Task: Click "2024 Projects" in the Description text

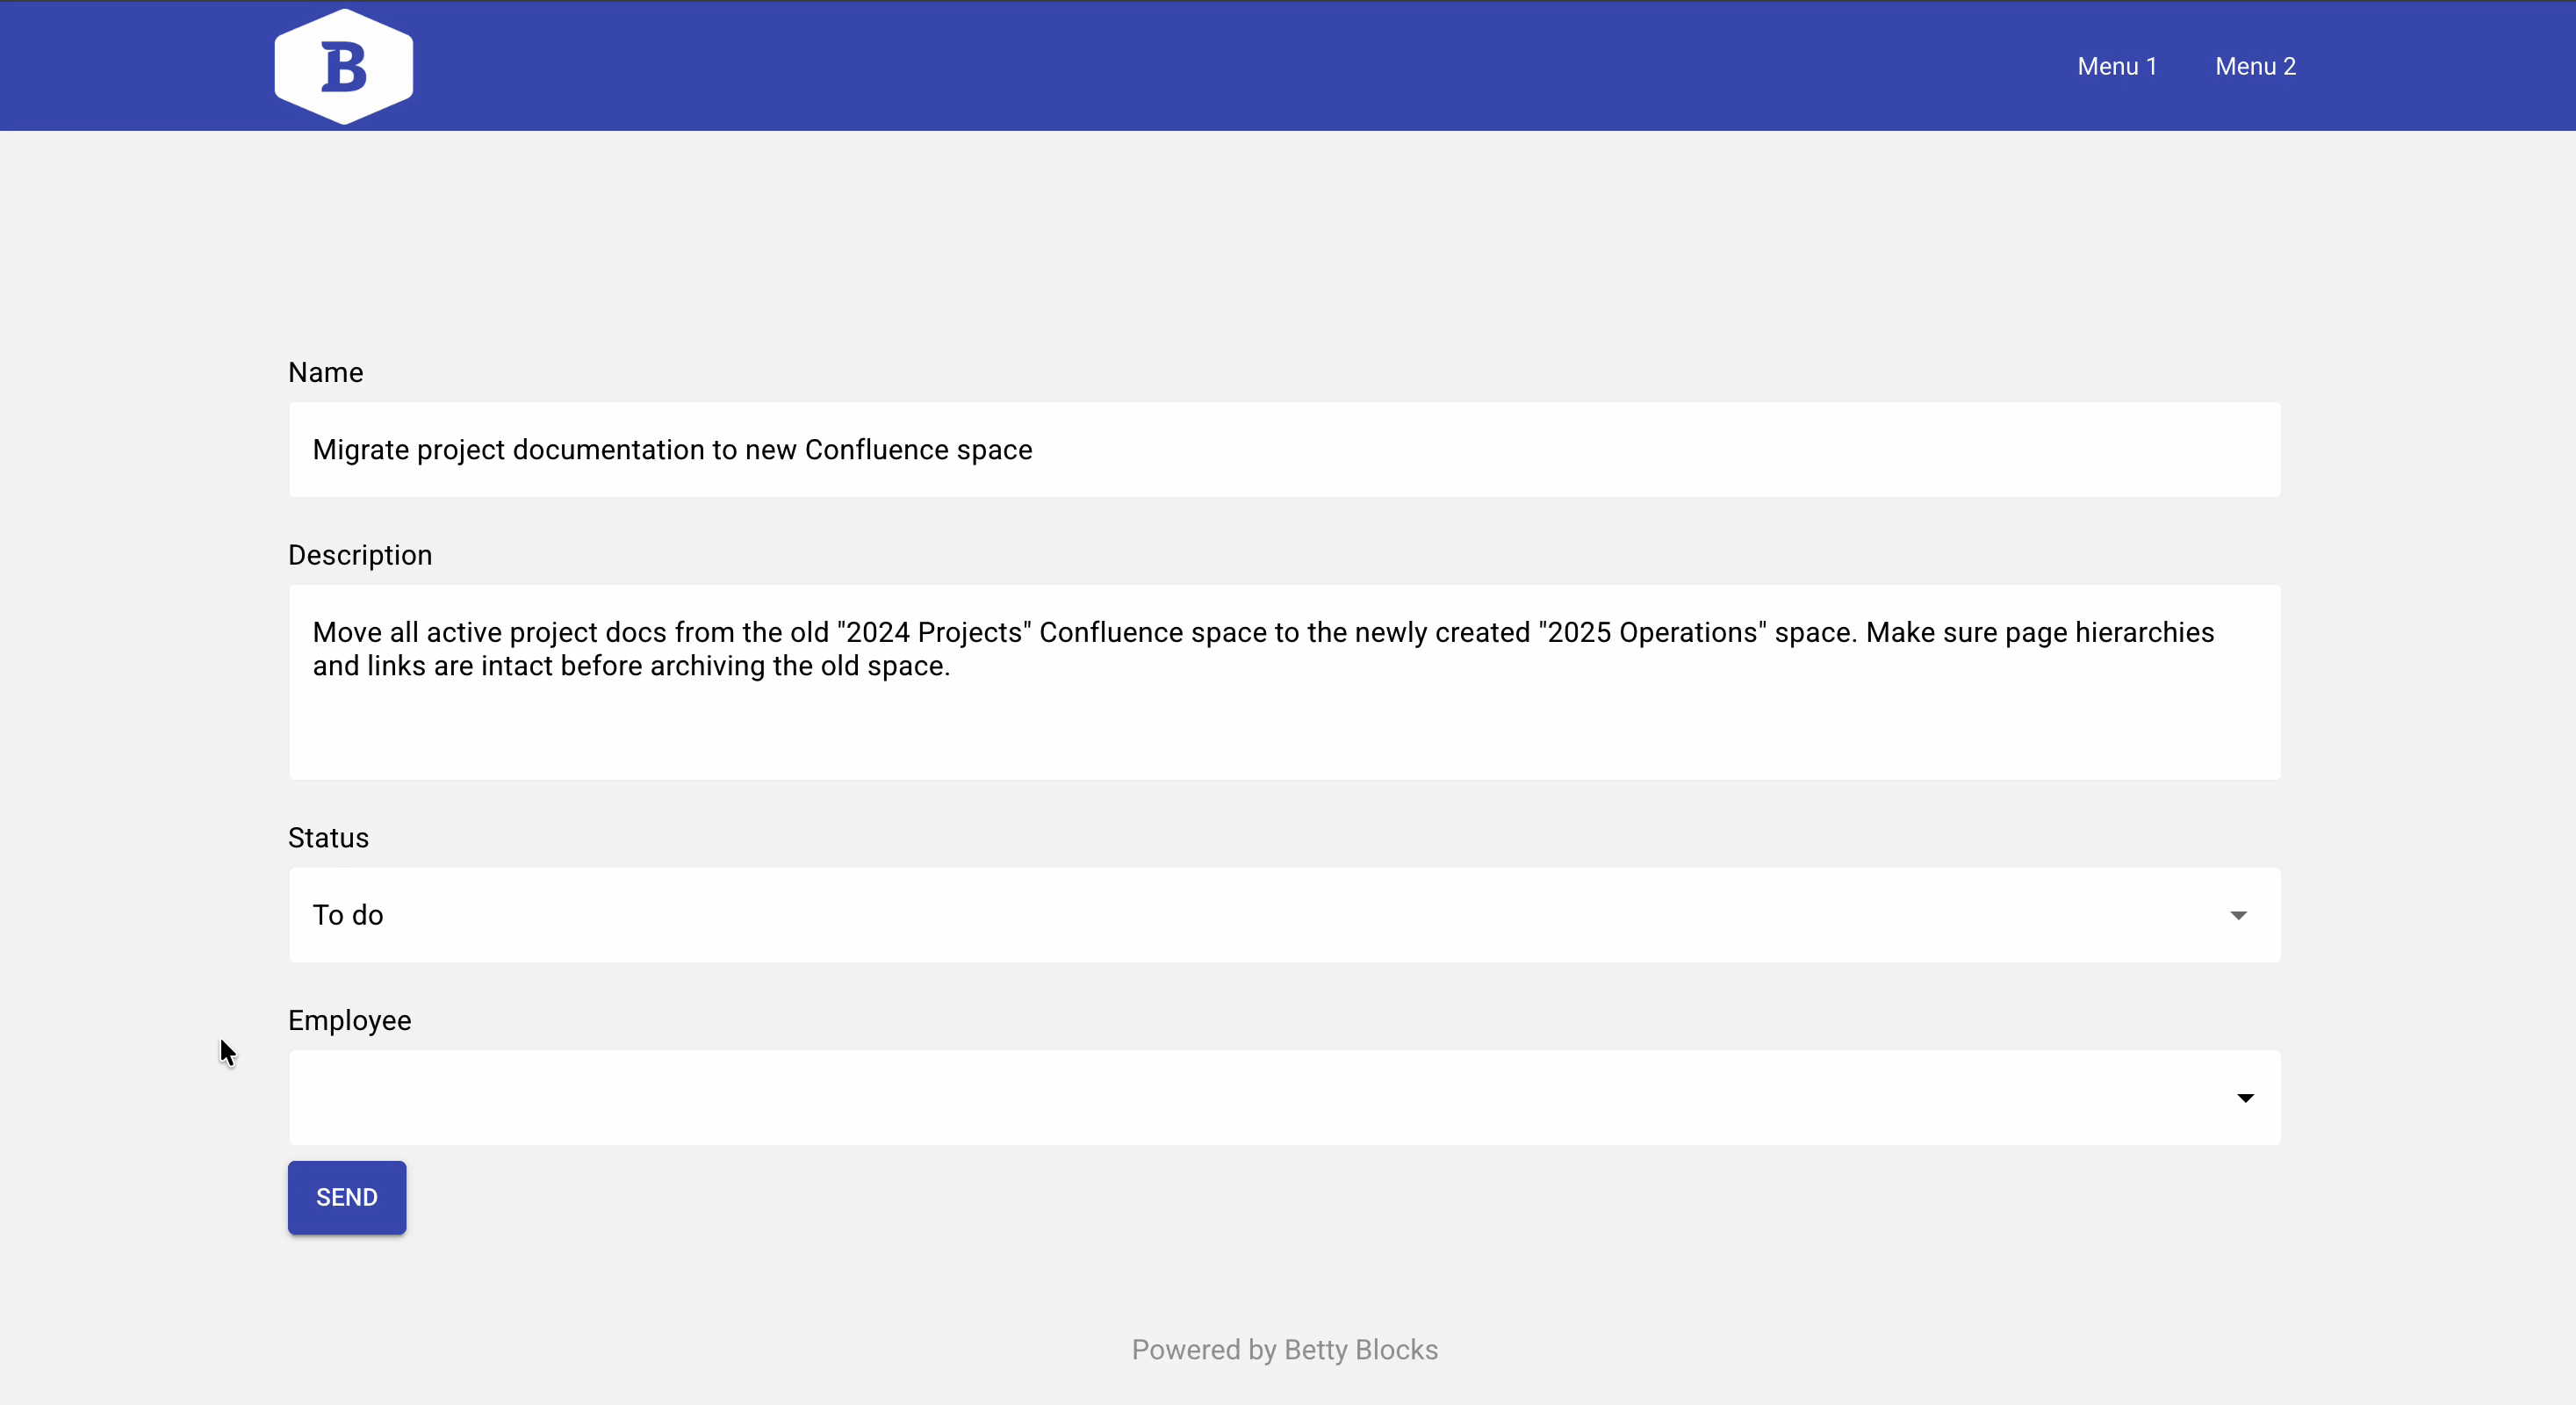Action: pyautogui.click(x=934, y=632)
